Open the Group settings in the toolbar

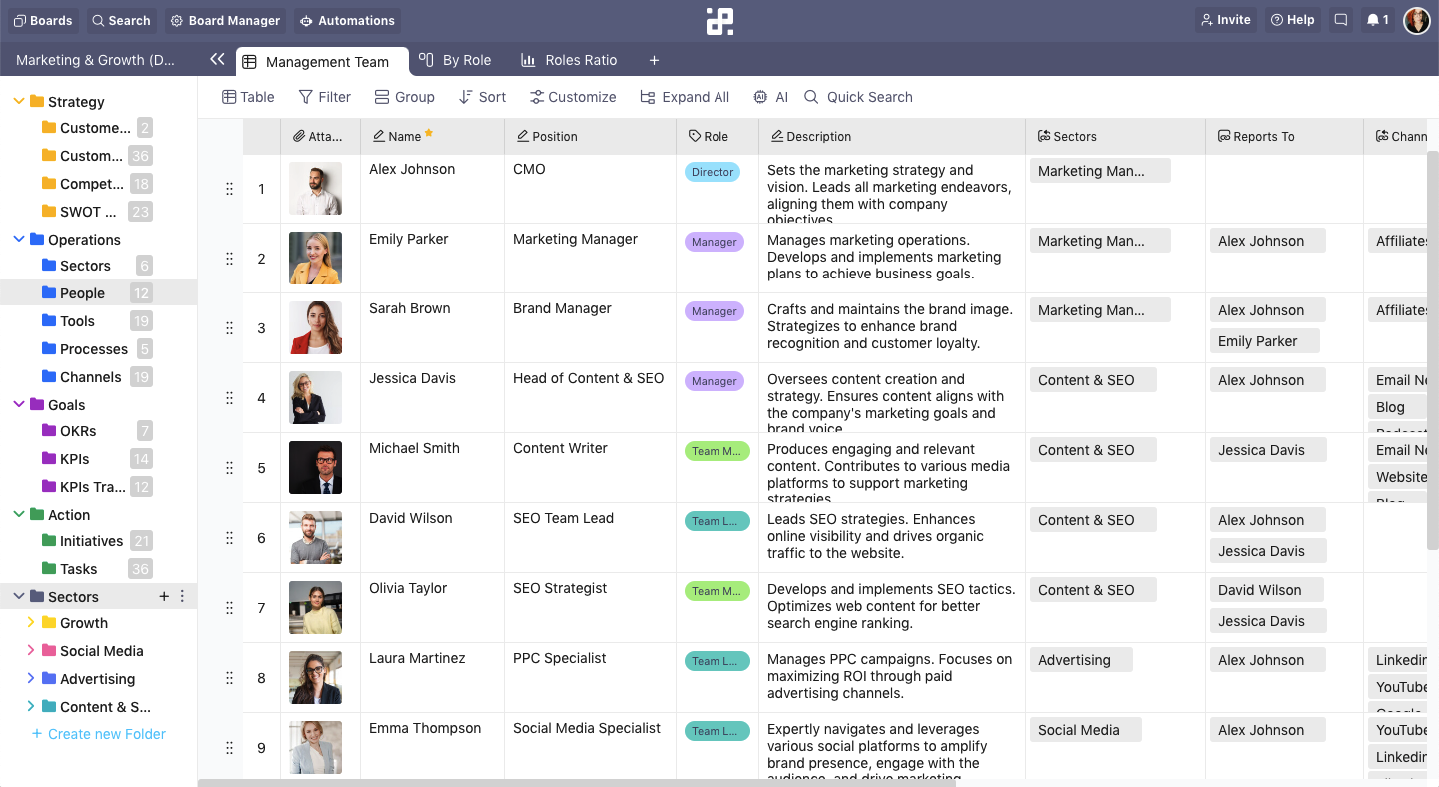404,96
